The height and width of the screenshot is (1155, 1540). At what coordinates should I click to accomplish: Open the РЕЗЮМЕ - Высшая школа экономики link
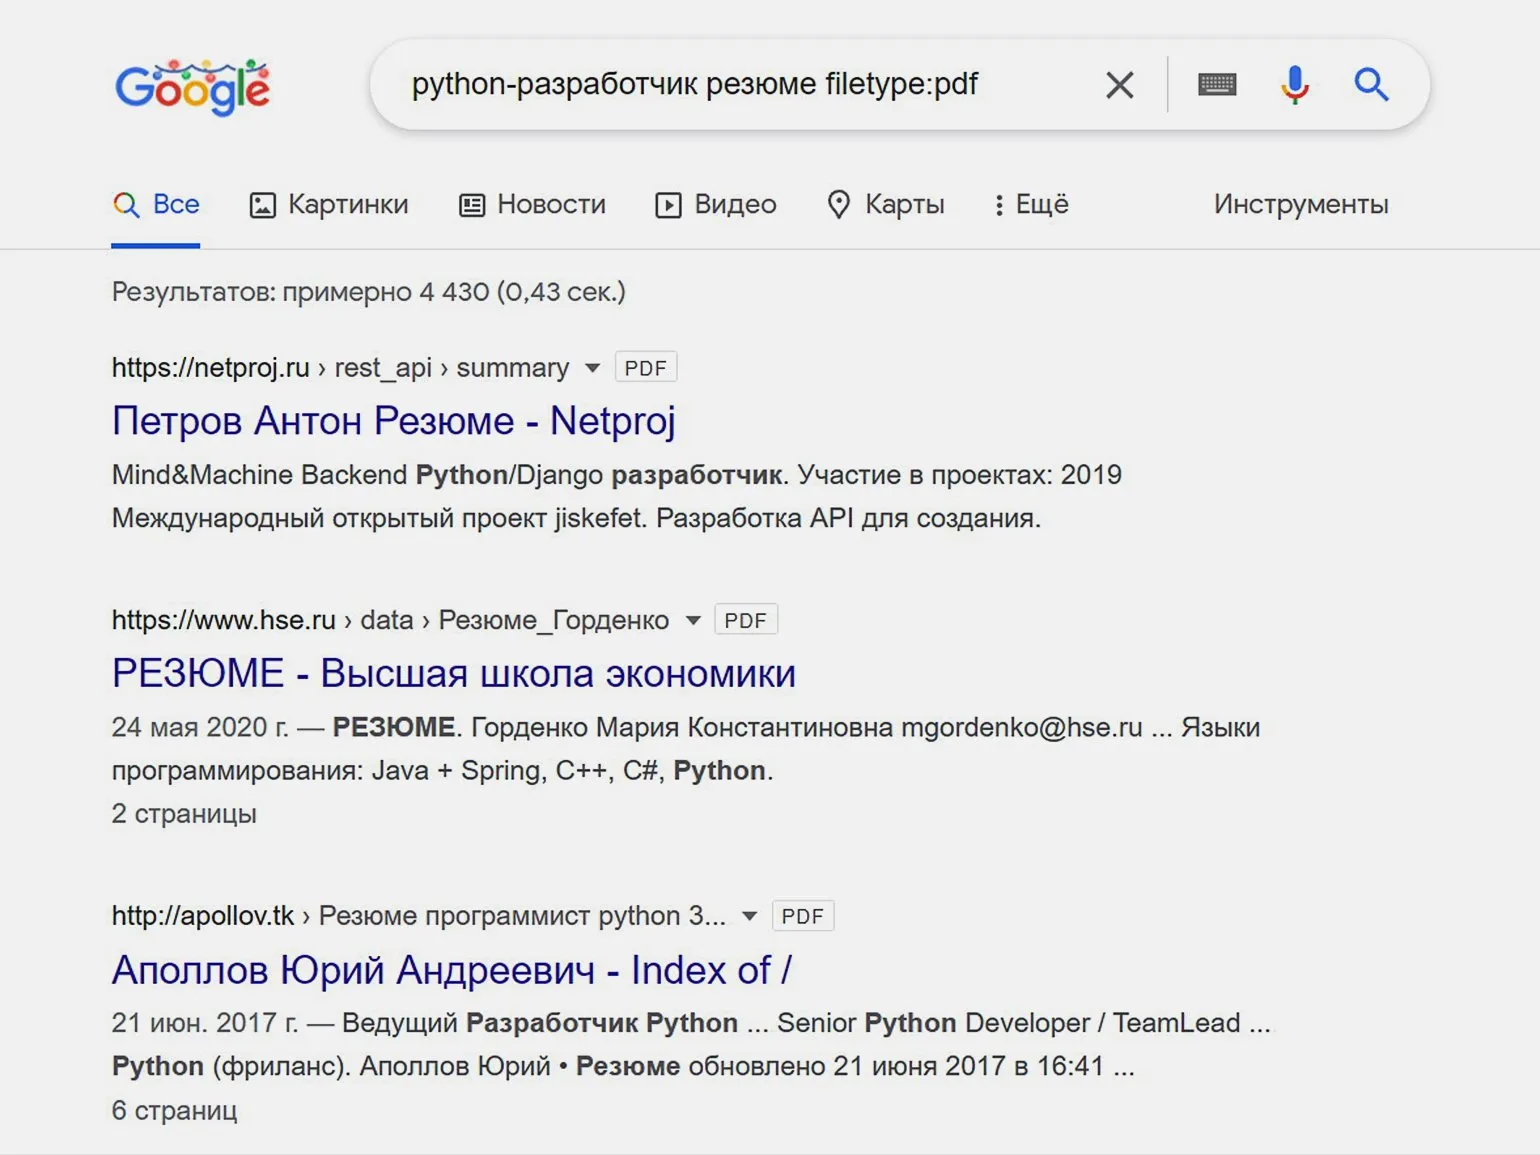coord(454,673)
